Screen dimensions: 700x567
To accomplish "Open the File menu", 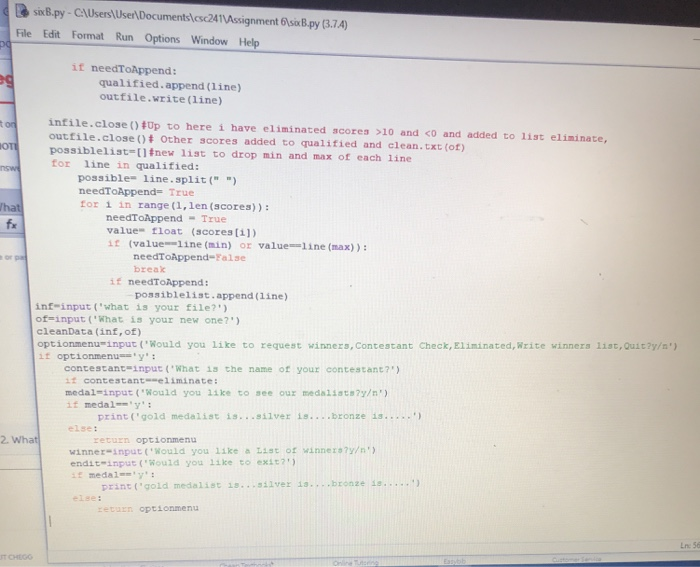I will [x=24, y=33].
